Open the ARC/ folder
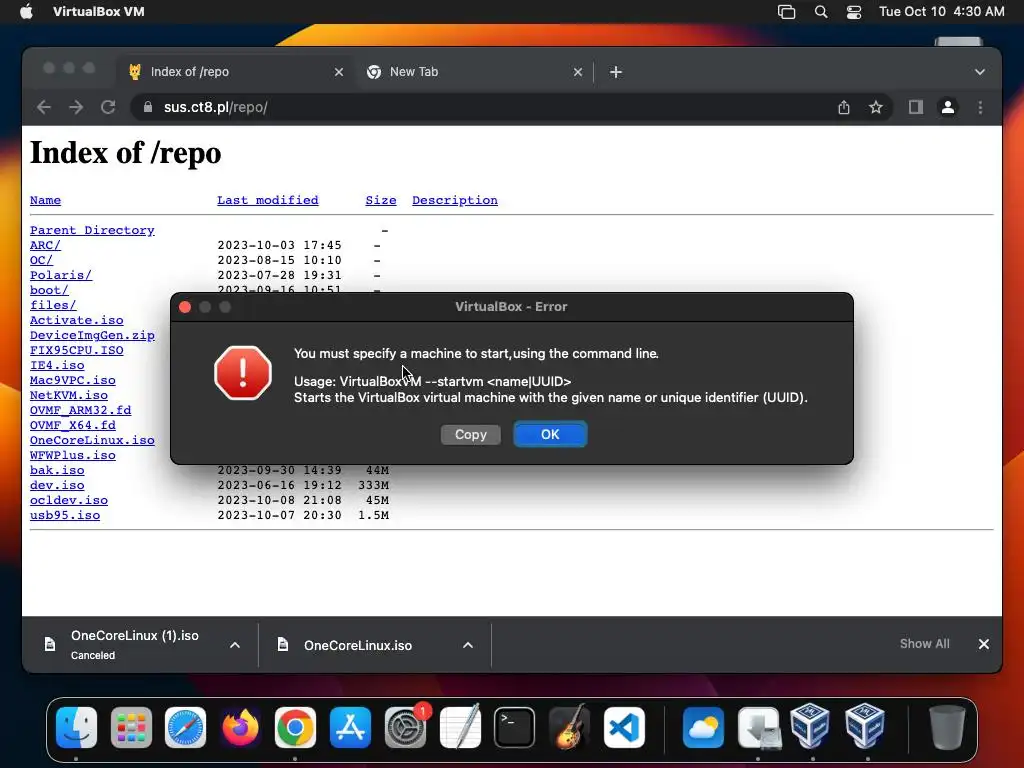This screenshot has width=1024, height=768. click(45, 245)
